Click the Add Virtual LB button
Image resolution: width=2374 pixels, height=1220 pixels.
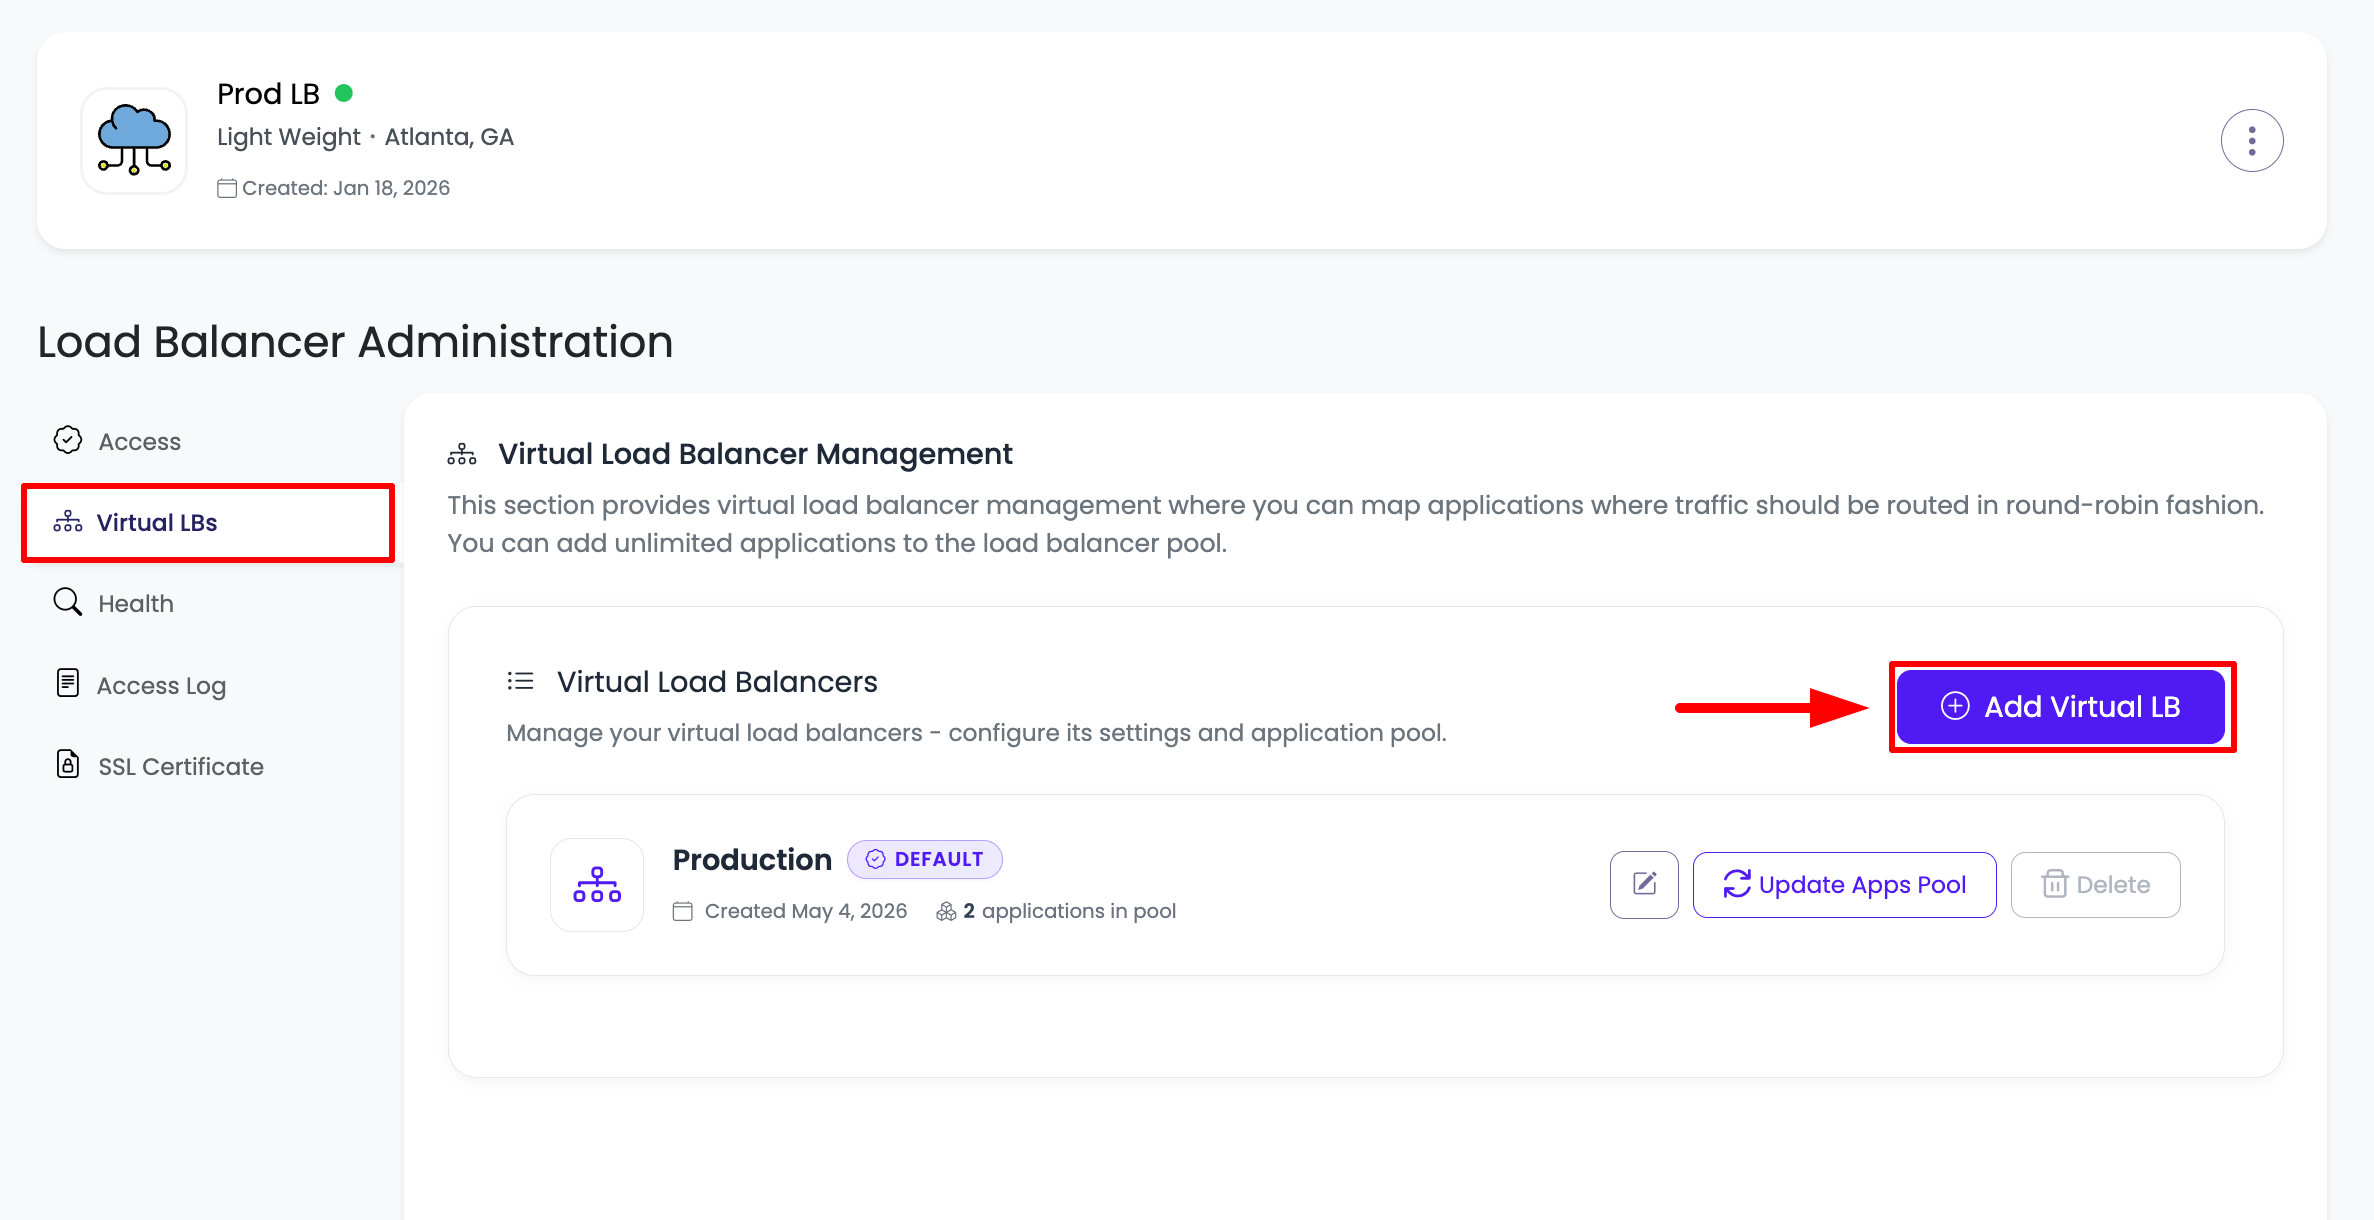point(2061,707)
